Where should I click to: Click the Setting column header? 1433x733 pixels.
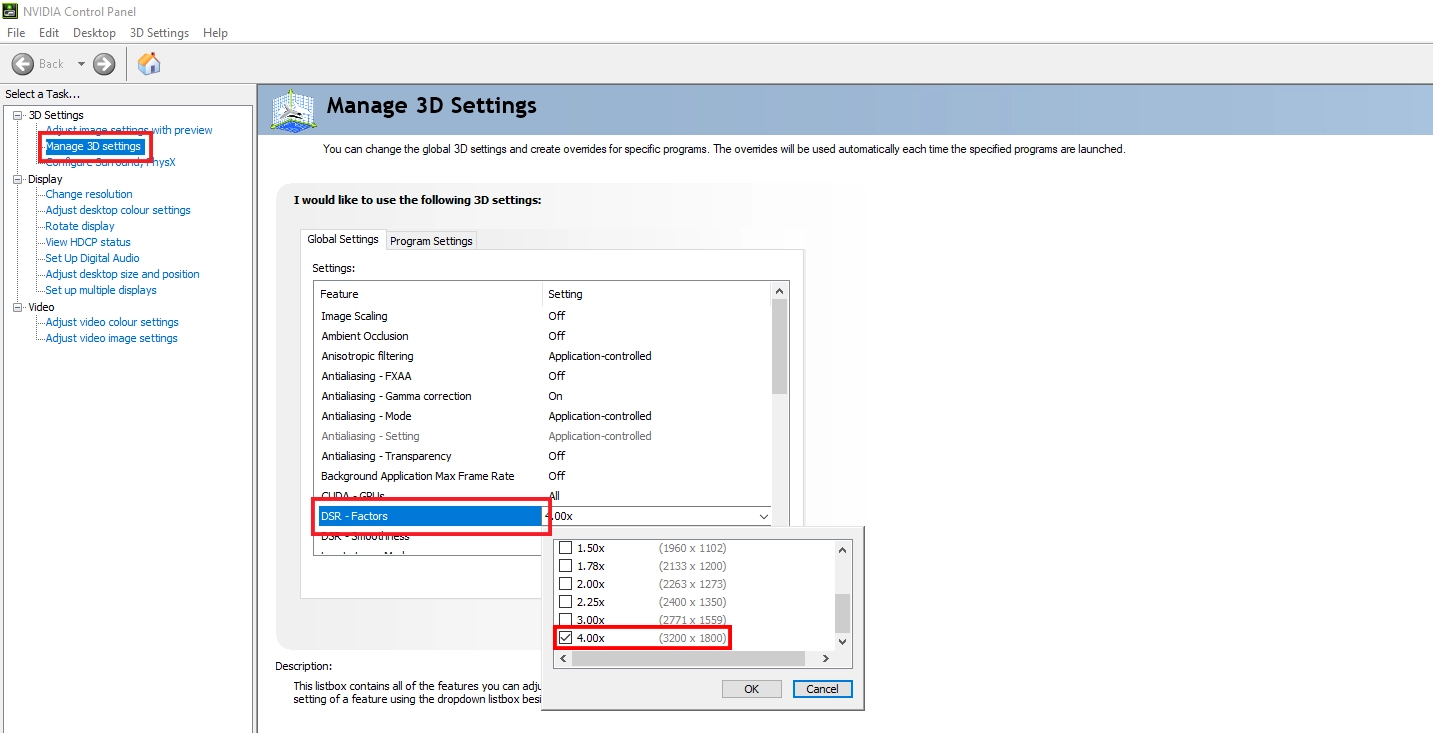click(657, 294)
